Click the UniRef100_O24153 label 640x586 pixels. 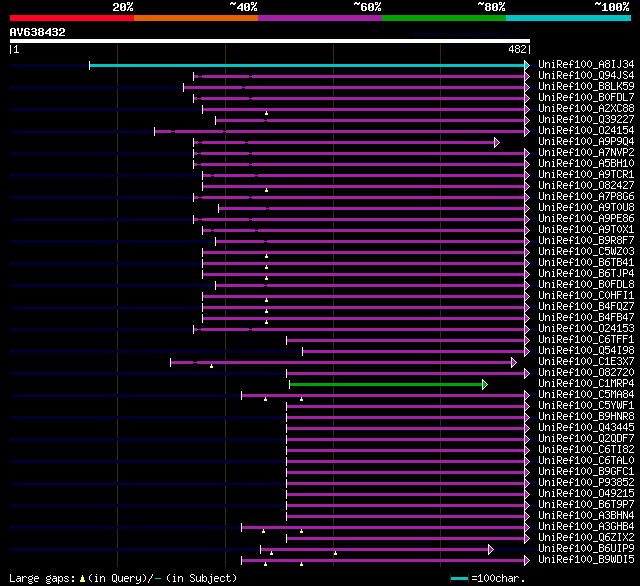pyautogui.click(x=586, y=329)
